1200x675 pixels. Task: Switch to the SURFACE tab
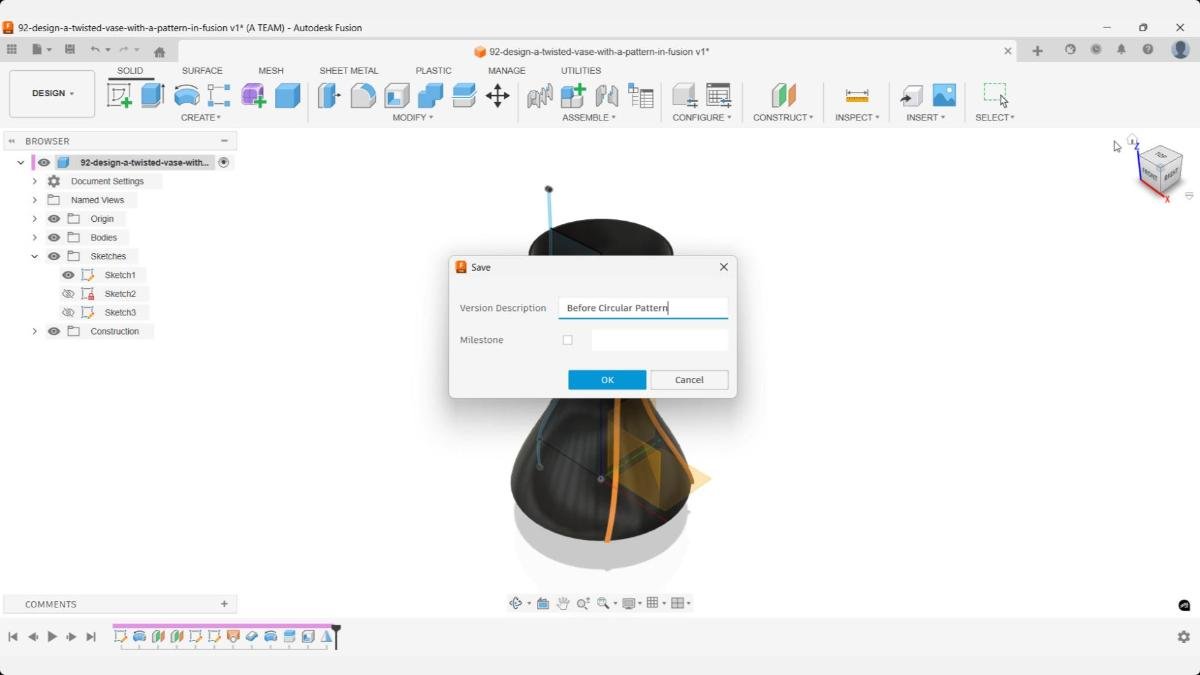(x=202, y=70)
